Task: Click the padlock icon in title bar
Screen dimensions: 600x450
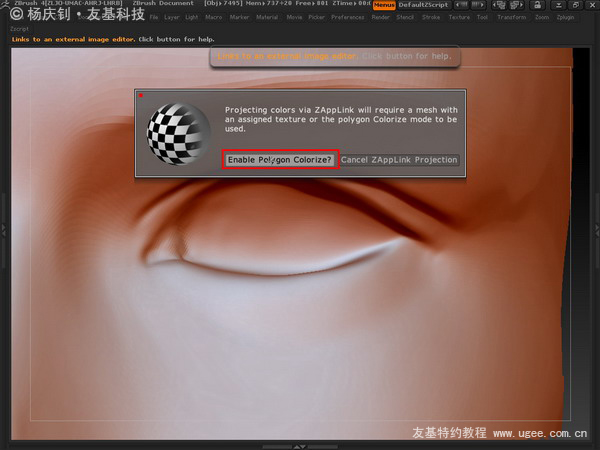Action: point(538,5)
